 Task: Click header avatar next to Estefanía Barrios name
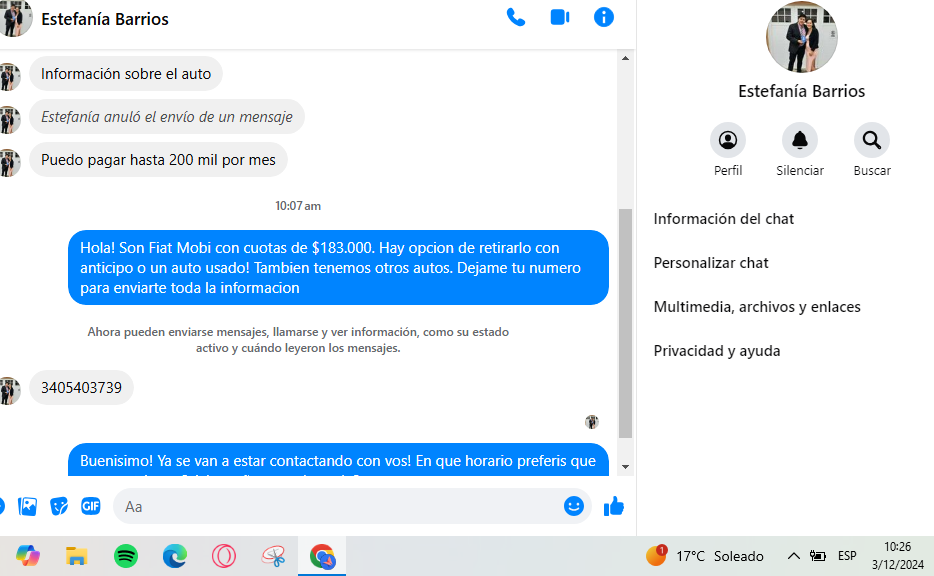(14, 18)
